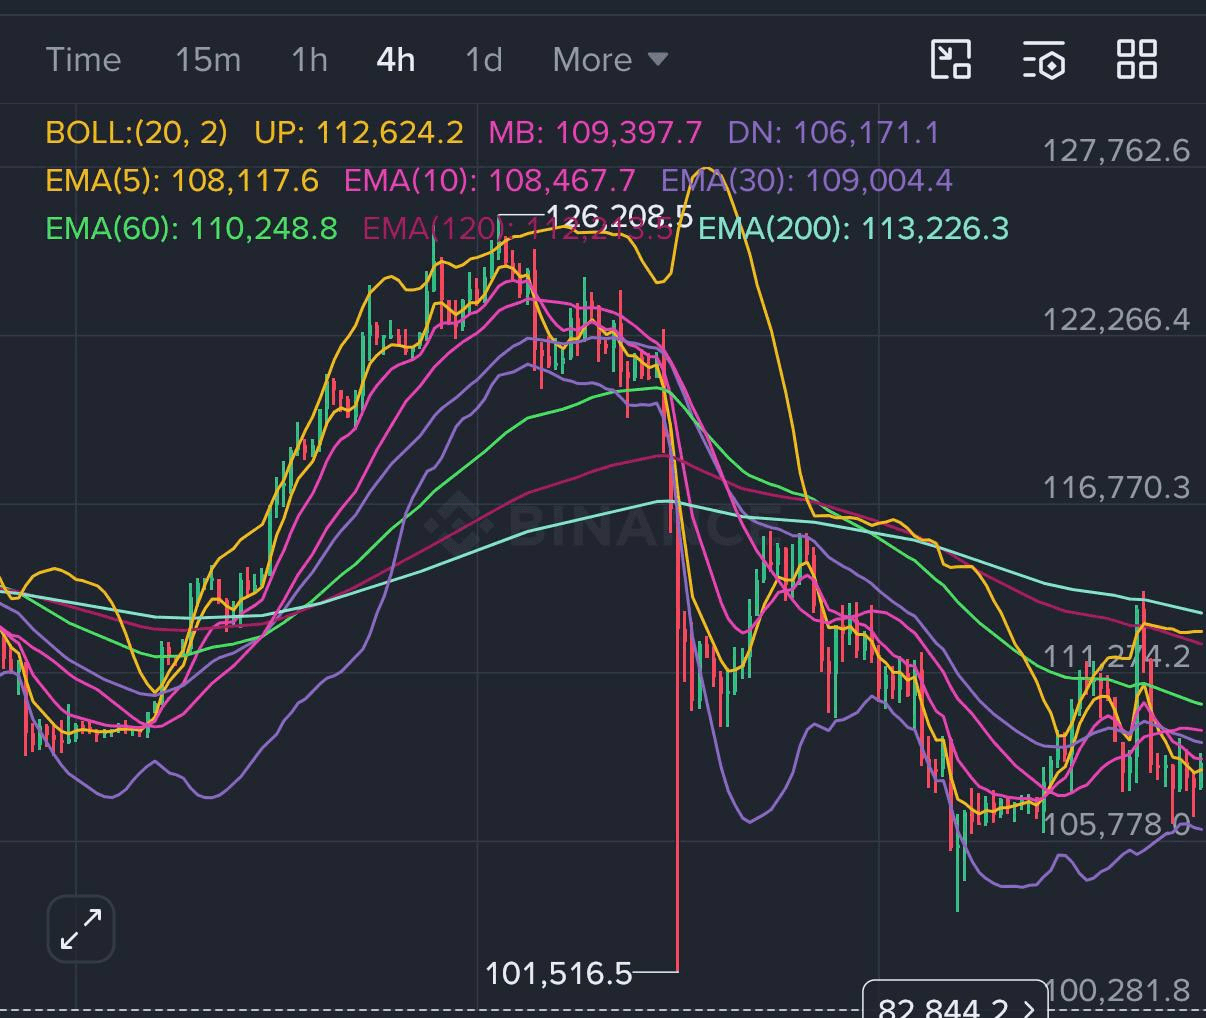Screen dimensions: 1206x1018
Task: Select the DN: 106,171.1 value
Action: click(834, 132)
